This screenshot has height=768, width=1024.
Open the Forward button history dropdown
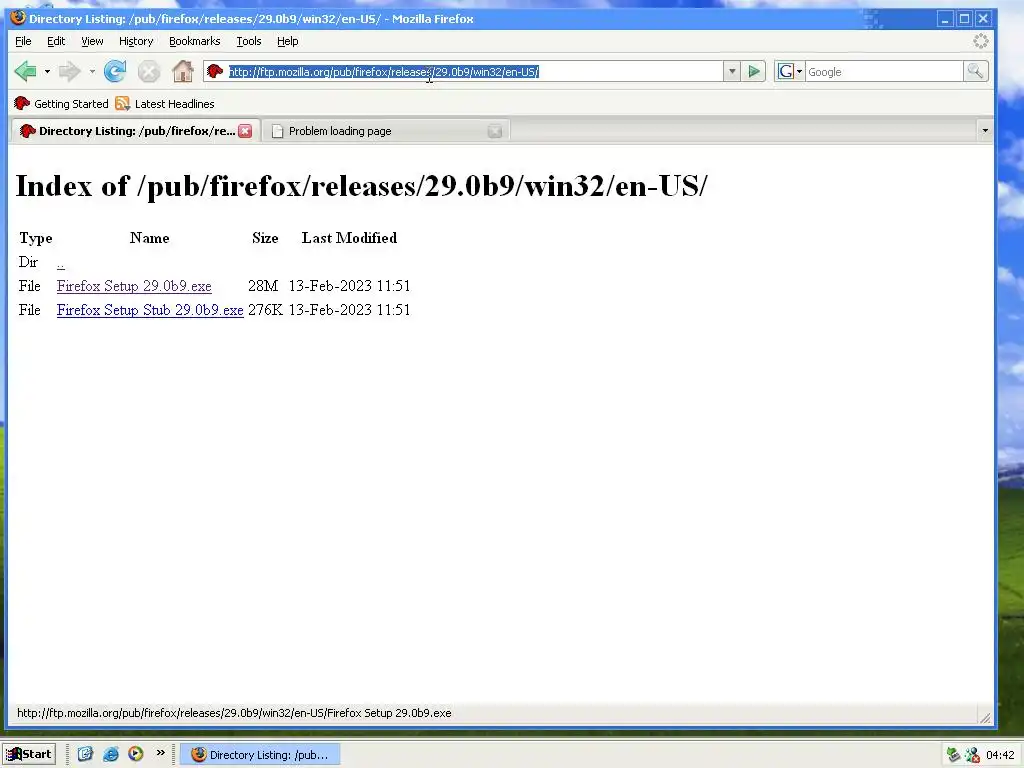(x=92, y=71)
